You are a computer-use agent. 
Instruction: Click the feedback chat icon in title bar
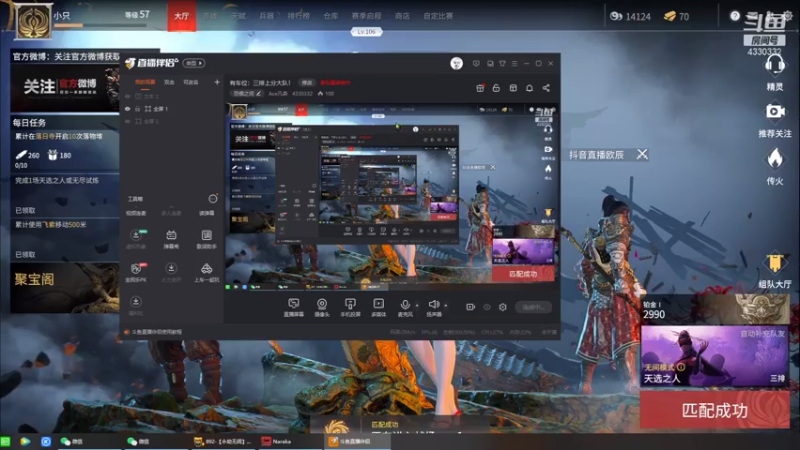tap(476, 64)
